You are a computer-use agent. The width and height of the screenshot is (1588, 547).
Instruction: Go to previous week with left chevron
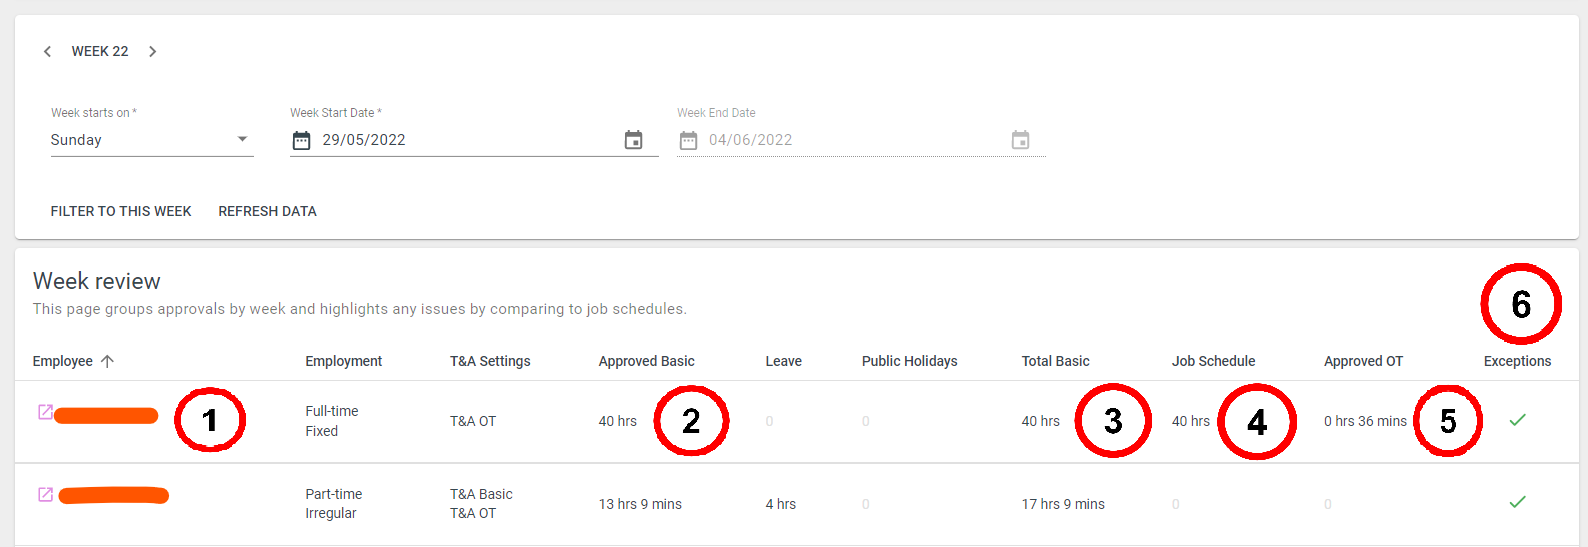(47, 51)
